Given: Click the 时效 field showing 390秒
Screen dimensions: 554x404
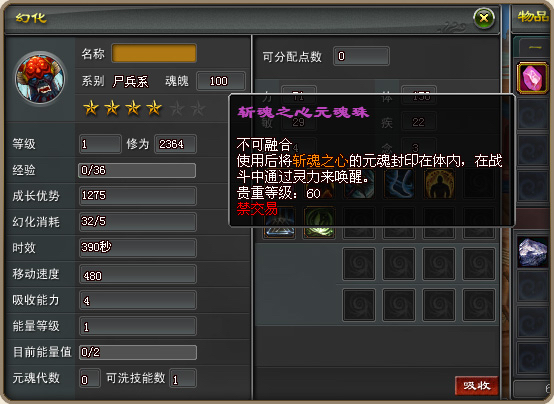Looking at the screenshot, I should pyautogui.click(x=137, y=247).
